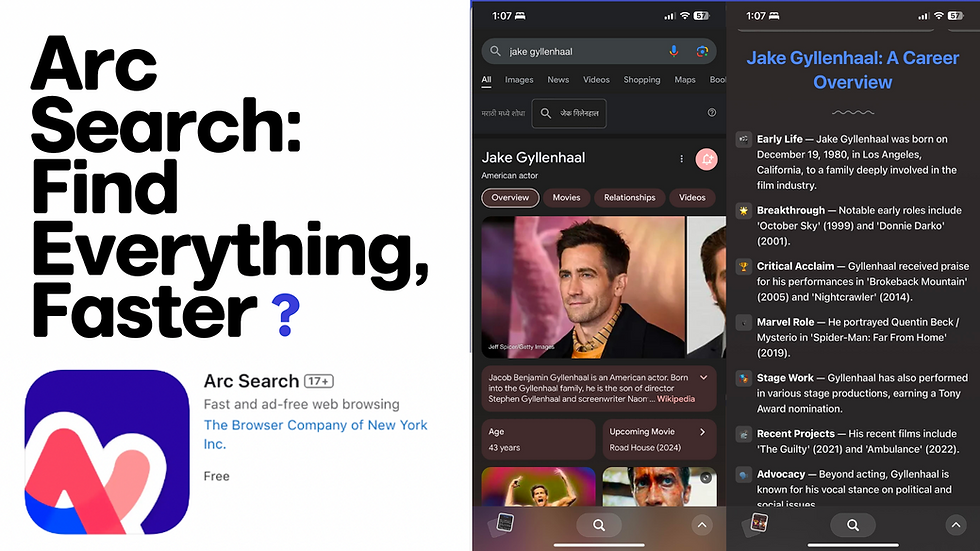Open the three-dot menu beside Jake Gyllenhaal
Screen dimensions: 980x551
pyautogui.click(x=681, y=159)
